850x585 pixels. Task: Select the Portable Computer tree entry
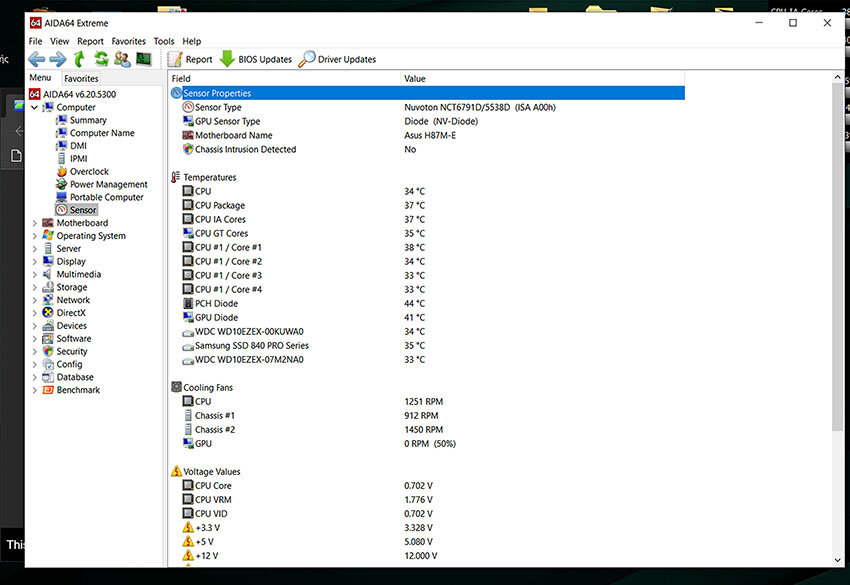pyautogui.click(x=106, y=198)
